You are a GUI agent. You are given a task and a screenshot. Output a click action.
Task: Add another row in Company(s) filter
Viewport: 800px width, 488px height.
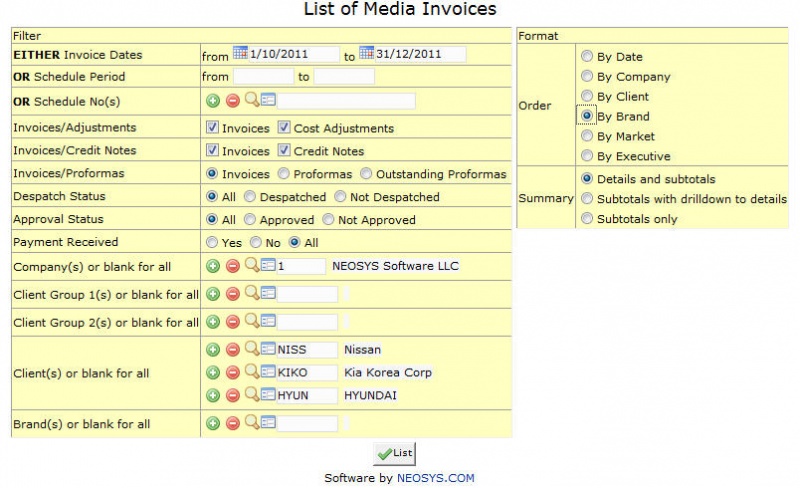213,266
